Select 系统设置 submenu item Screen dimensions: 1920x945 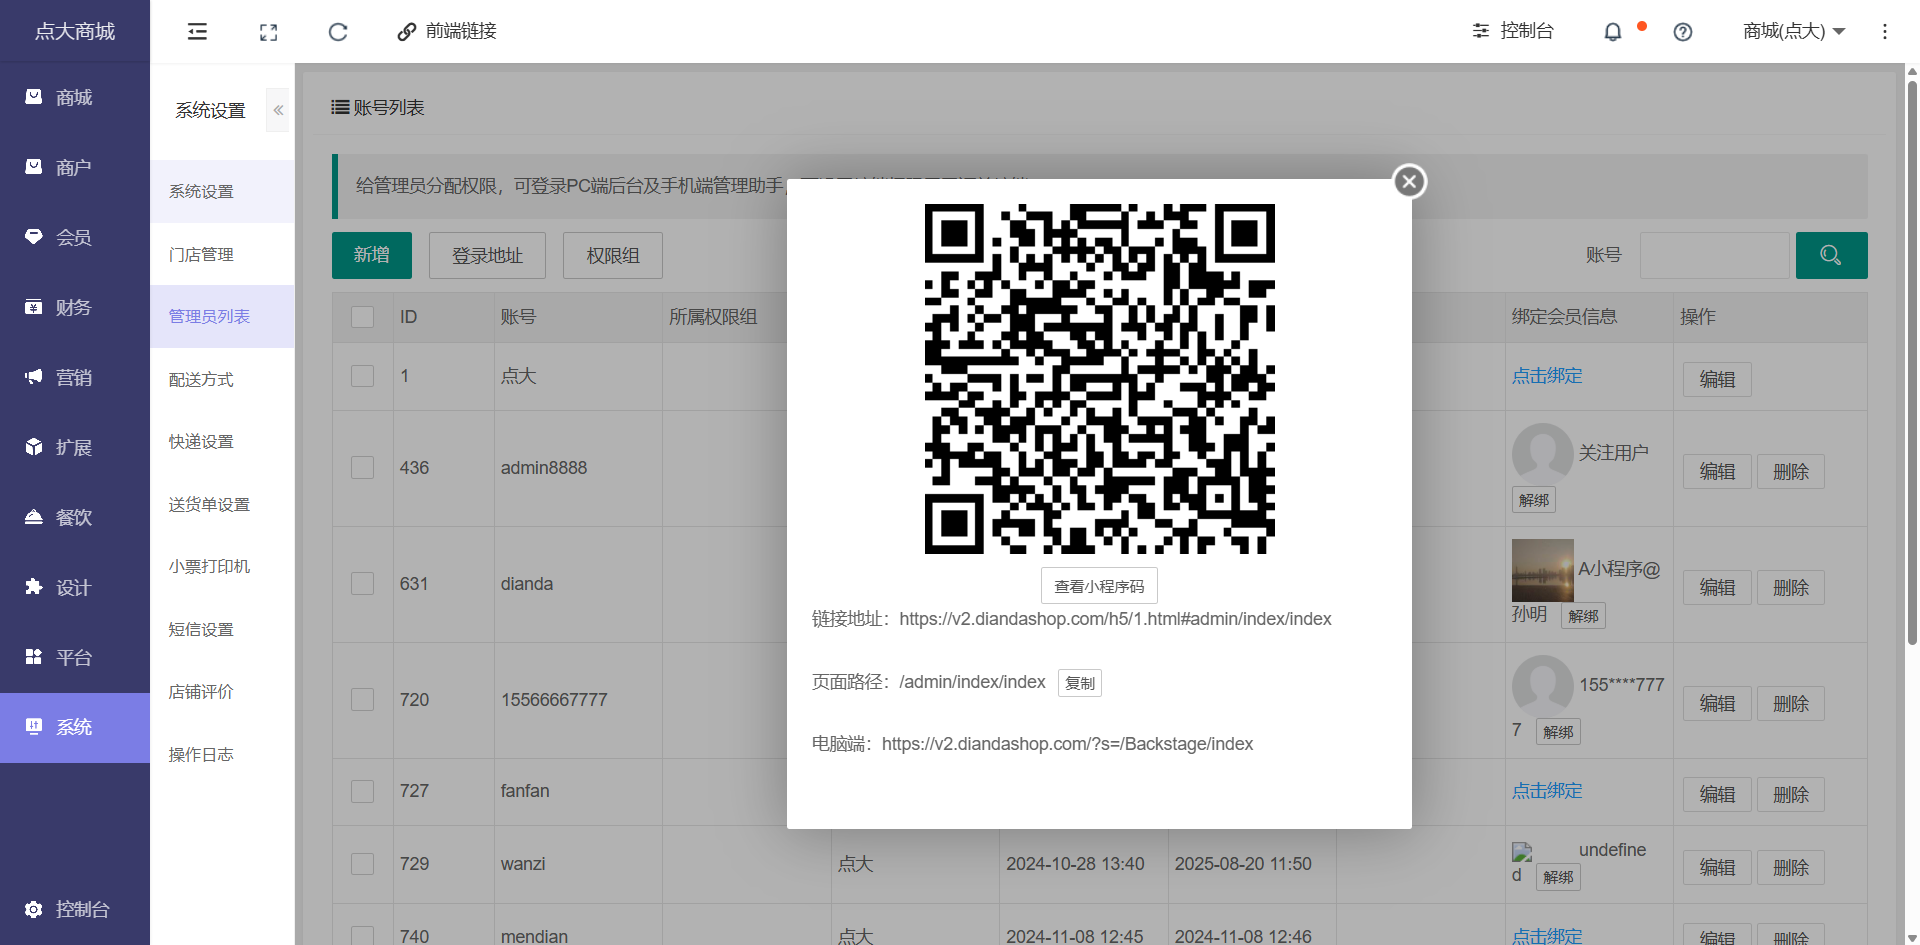pos(222,191)
